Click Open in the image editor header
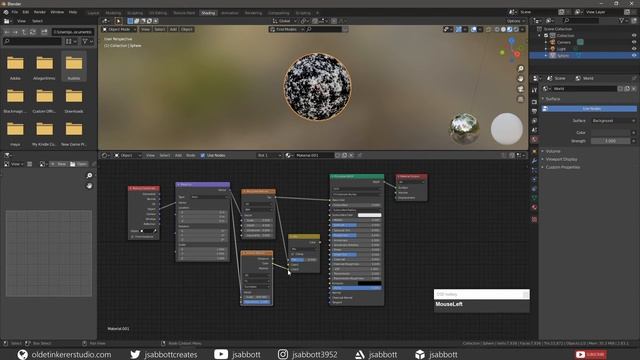 pyautogui.click(x=78, y=164)
